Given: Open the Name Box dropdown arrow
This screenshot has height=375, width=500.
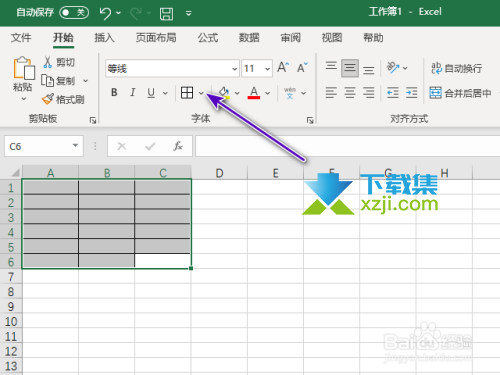Looking at the screenshot, I should 75,145.
